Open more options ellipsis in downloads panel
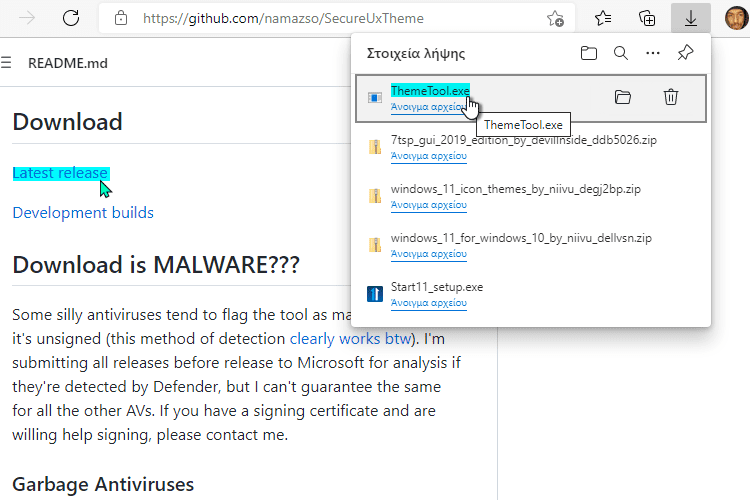This screenshot has height=500, width=750. 653,53
